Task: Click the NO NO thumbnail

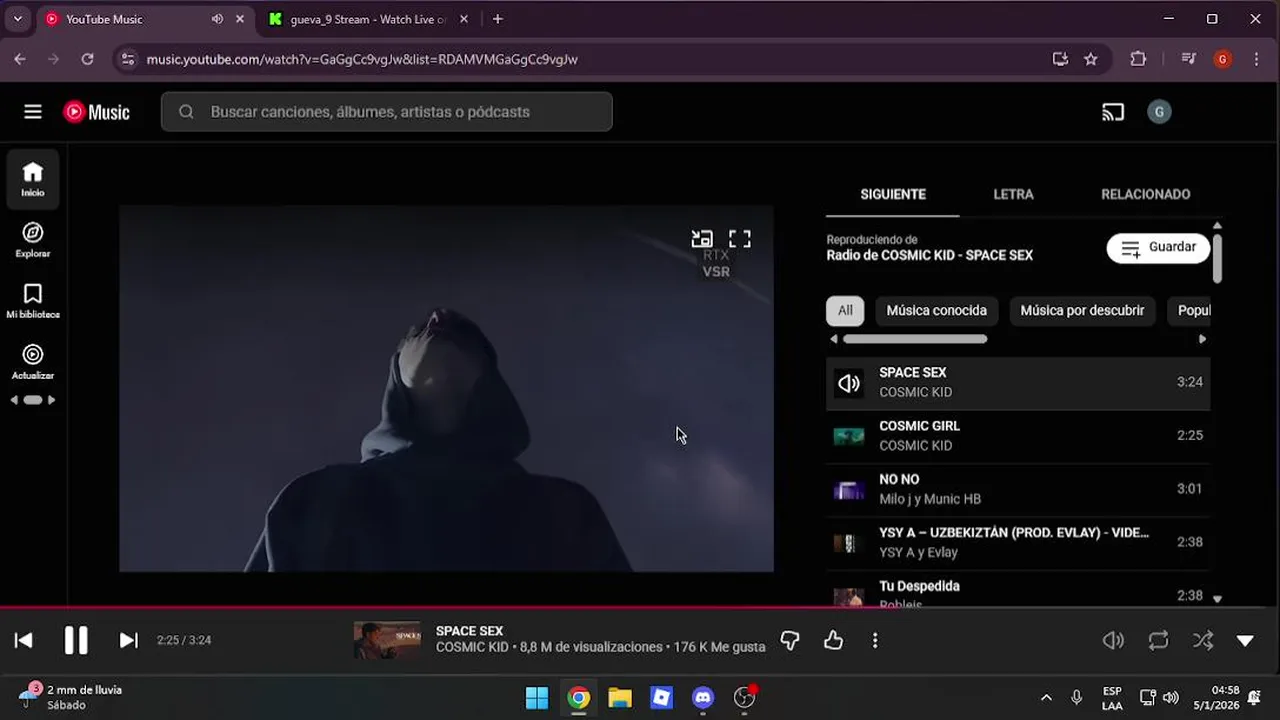Action: [849, 490]
